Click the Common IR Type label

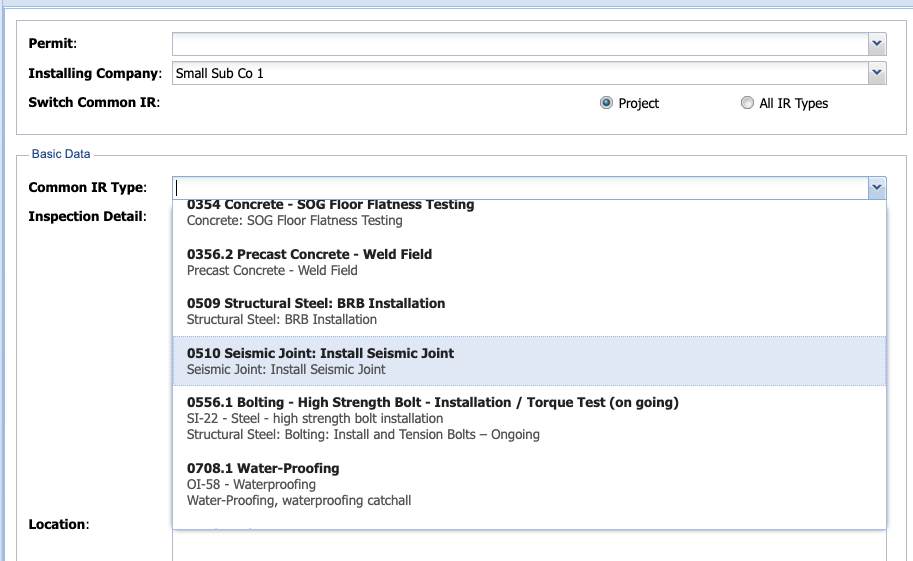(x=87, y=188)
